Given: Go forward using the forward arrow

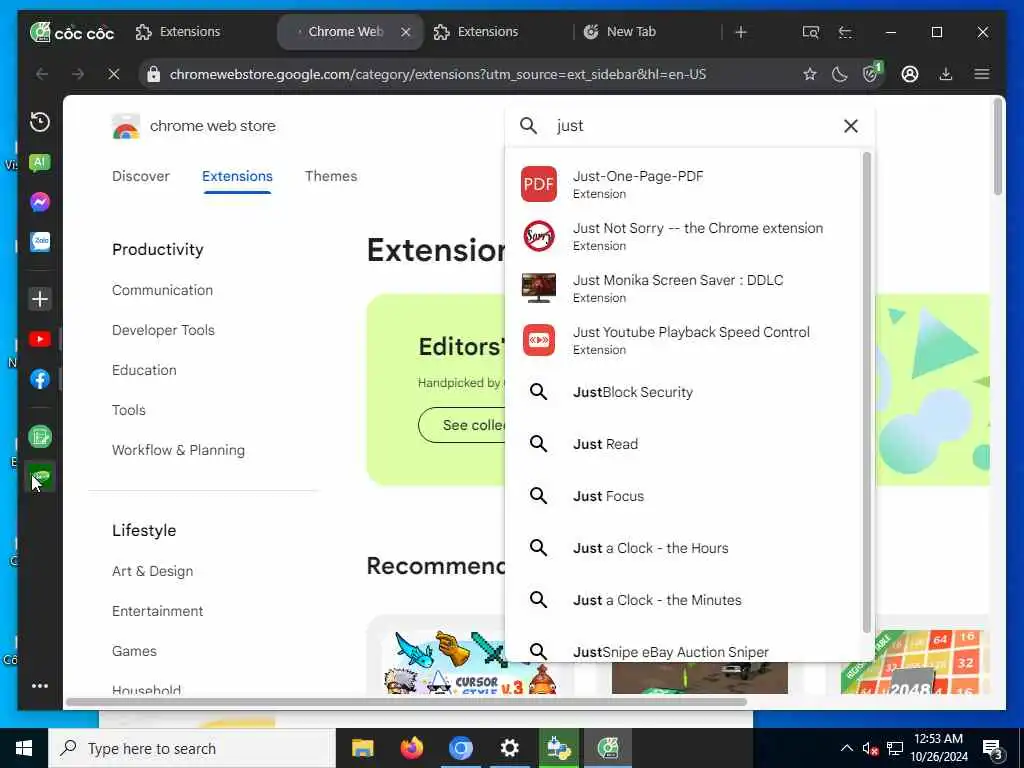Looking at the screenshot, I should (x=78, y=74).
